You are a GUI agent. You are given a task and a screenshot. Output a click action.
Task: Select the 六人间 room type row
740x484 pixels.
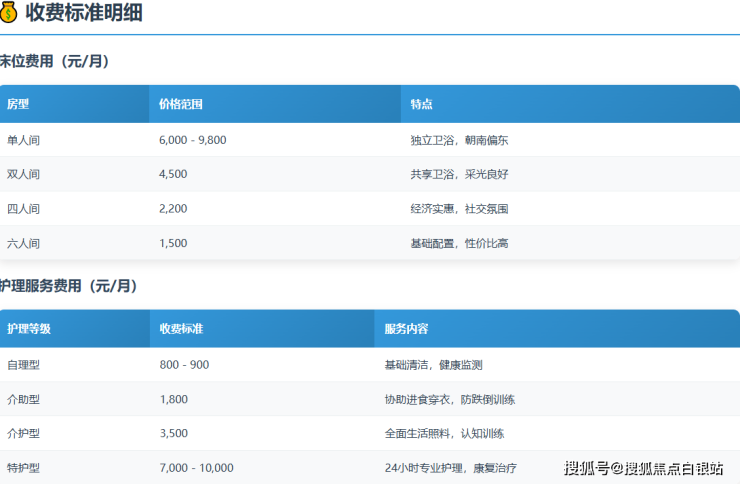pos(23,243)
